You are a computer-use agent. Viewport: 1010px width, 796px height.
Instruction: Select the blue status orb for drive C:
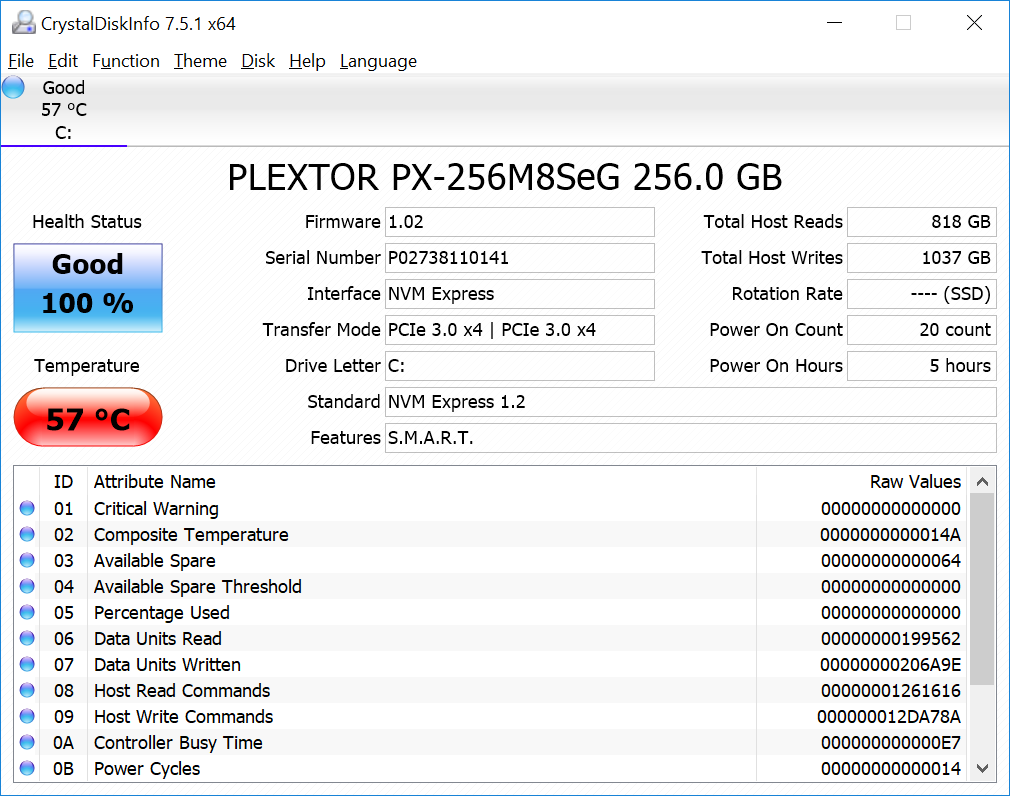[x=14, y=87]
